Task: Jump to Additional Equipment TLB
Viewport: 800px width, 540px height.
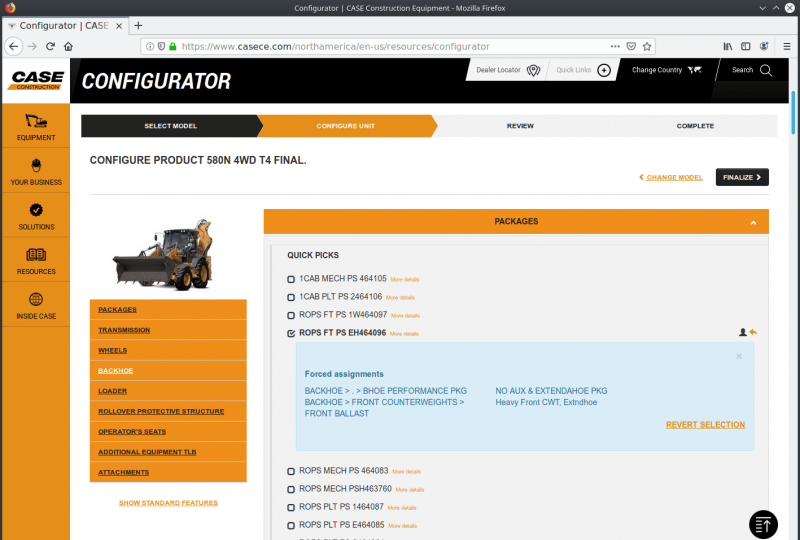Action: coord(147,452)
